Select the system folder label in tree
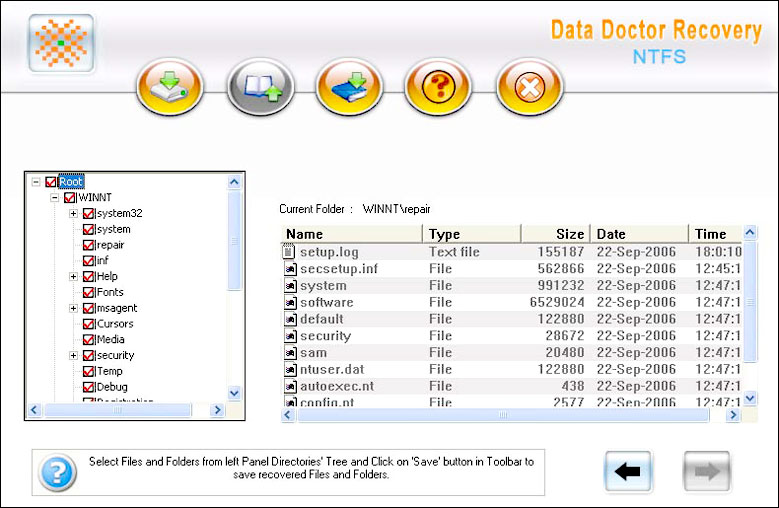 [114, 229]
